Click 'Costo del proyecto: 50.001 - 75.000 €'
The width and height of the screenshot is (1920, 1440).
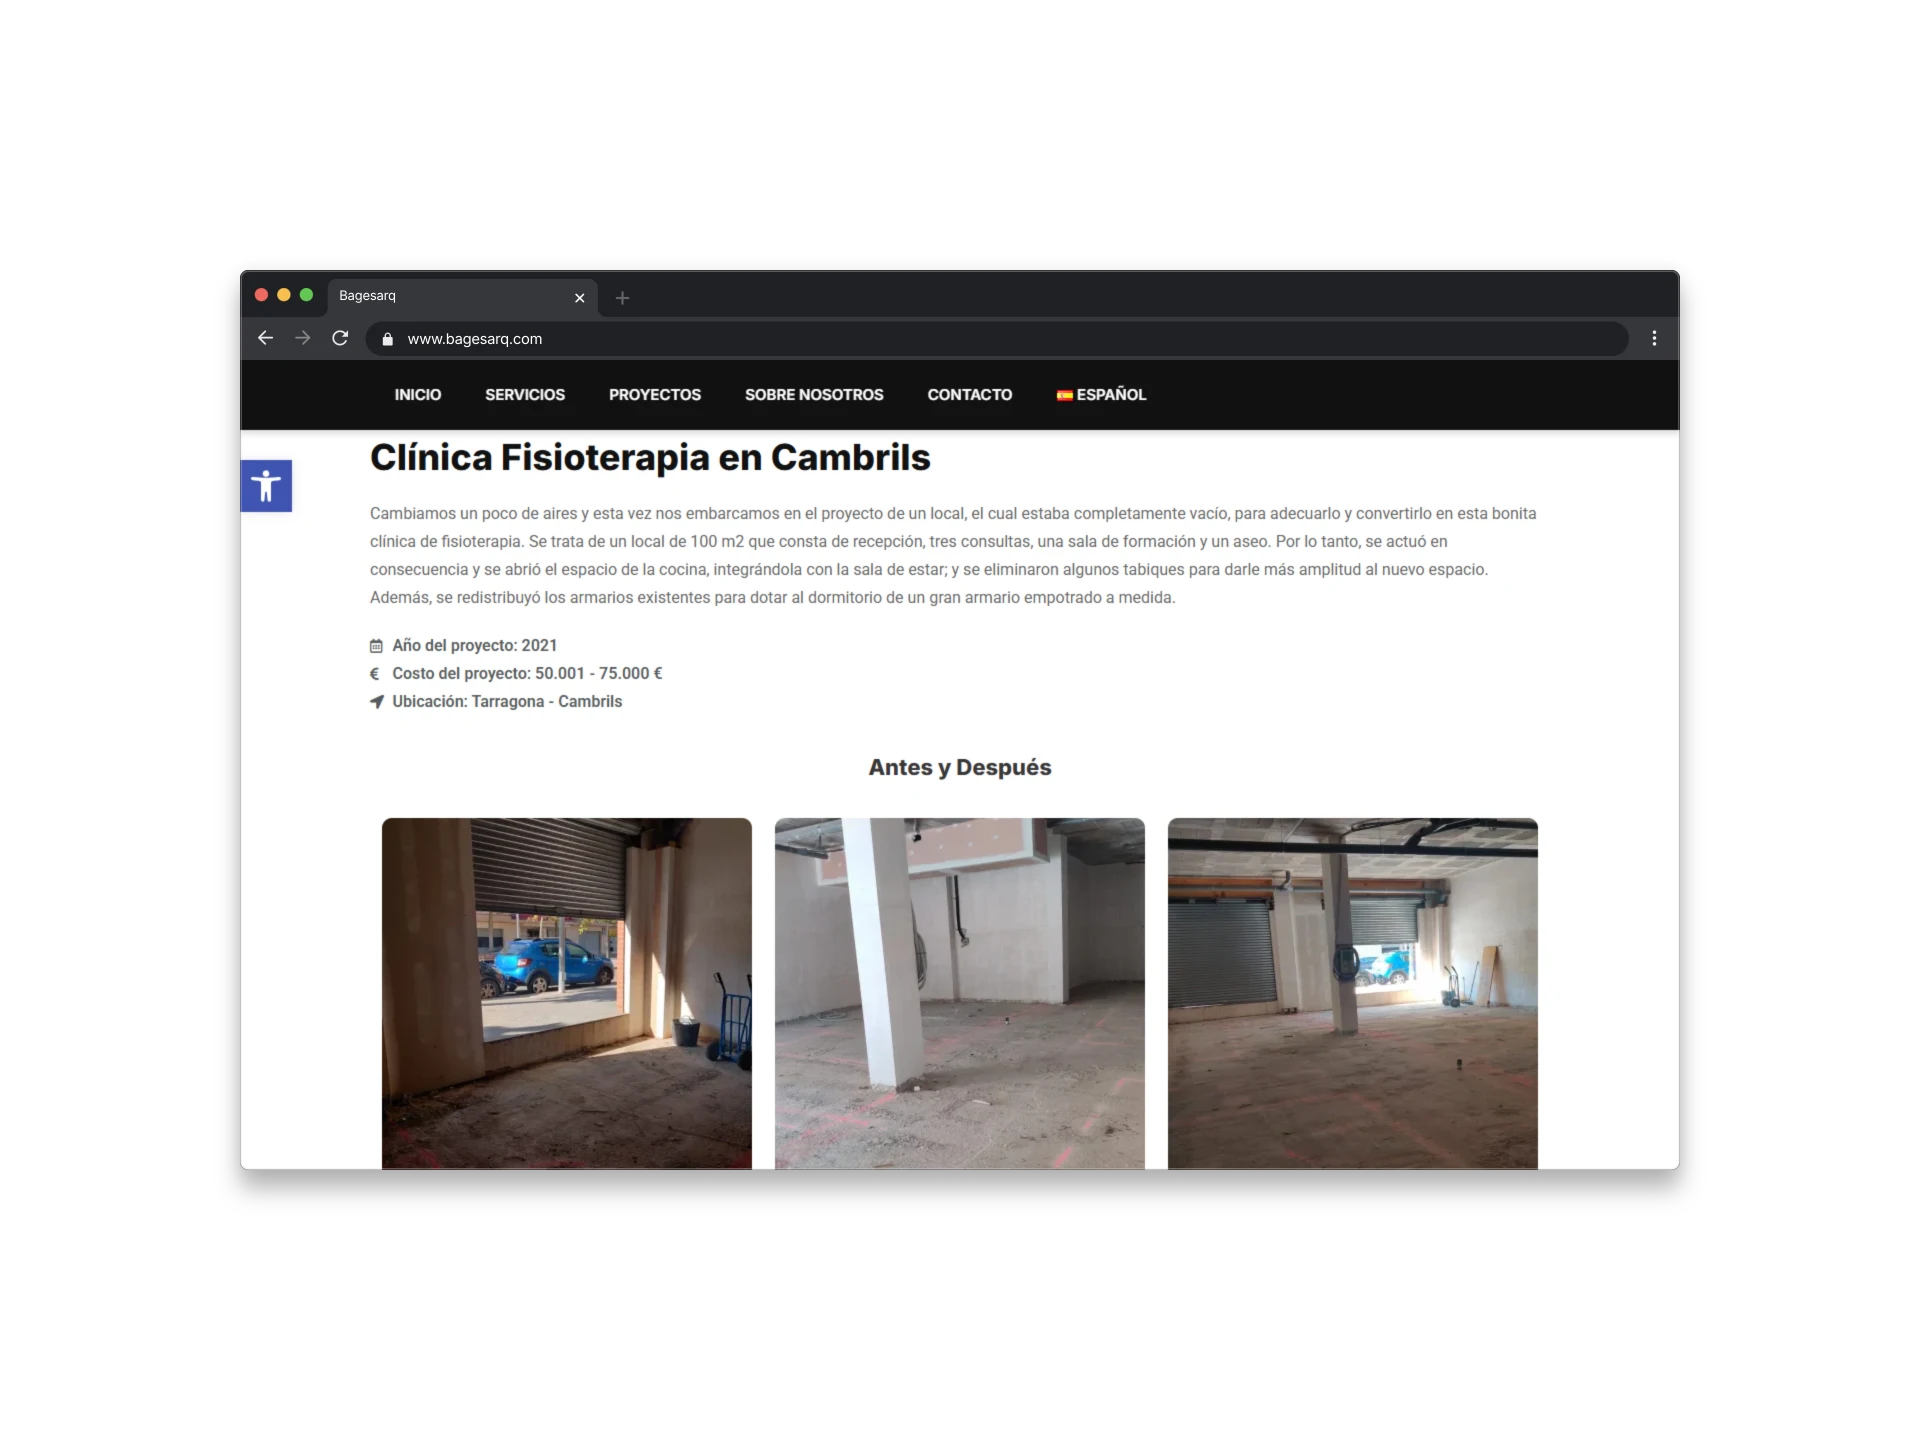pos(527,674)
